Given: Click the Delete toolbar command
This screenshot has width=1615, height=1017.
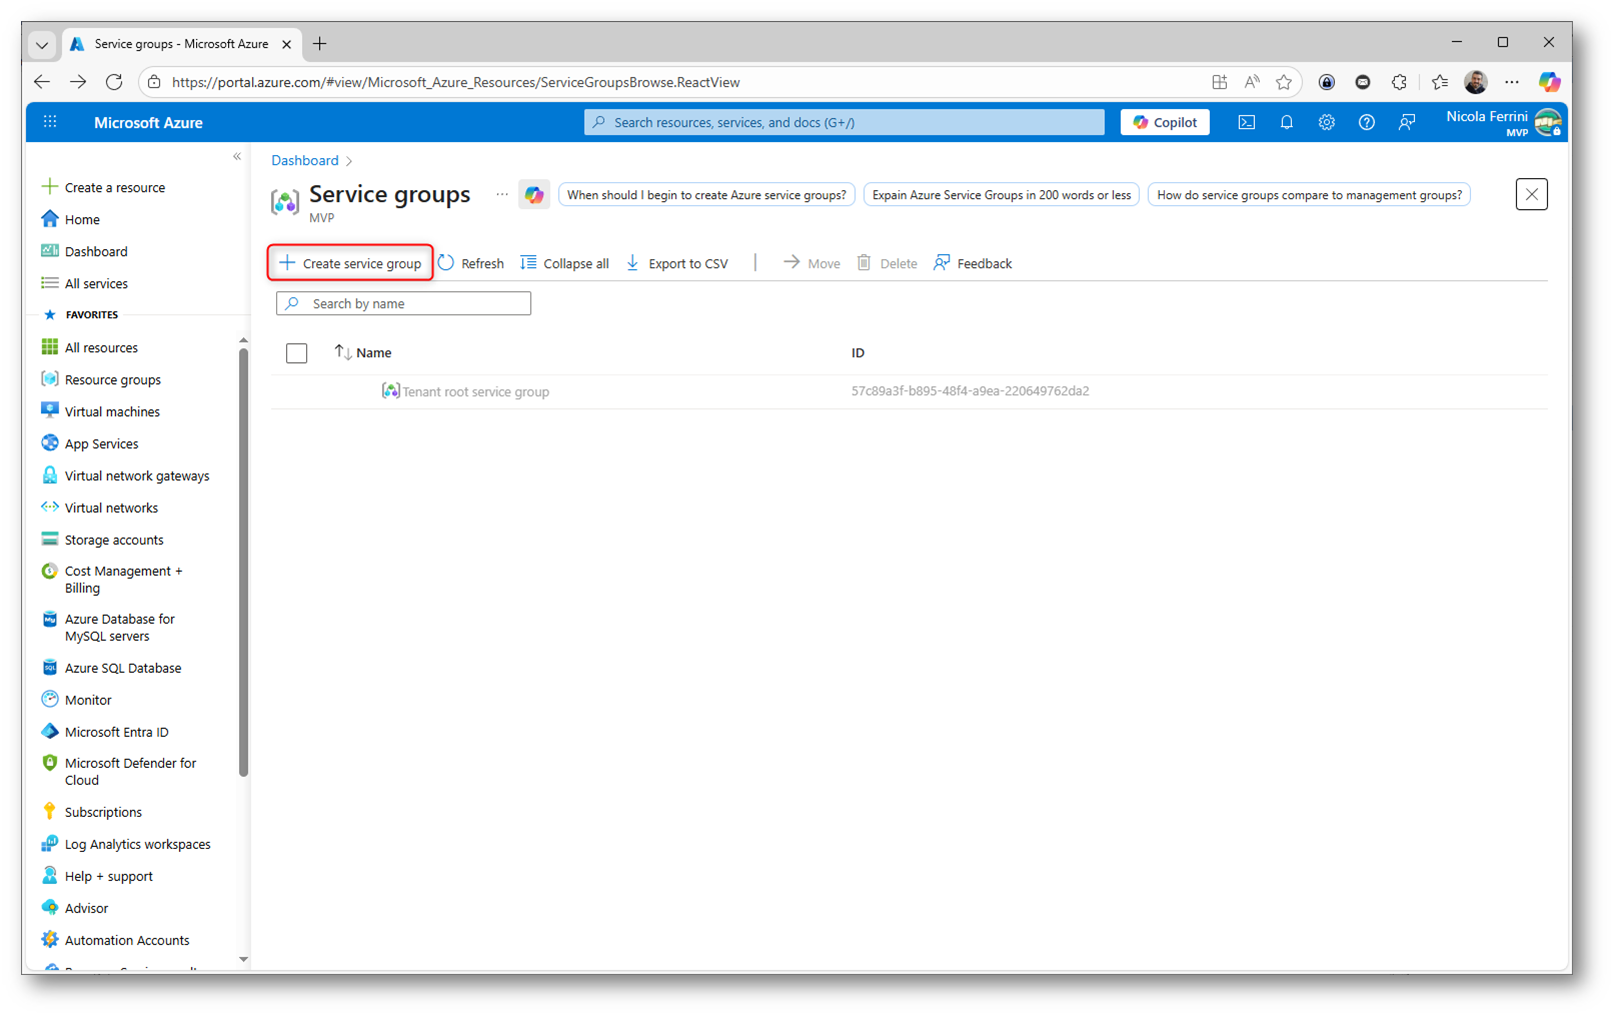Looking at the screenshot, I should [887, 263].
